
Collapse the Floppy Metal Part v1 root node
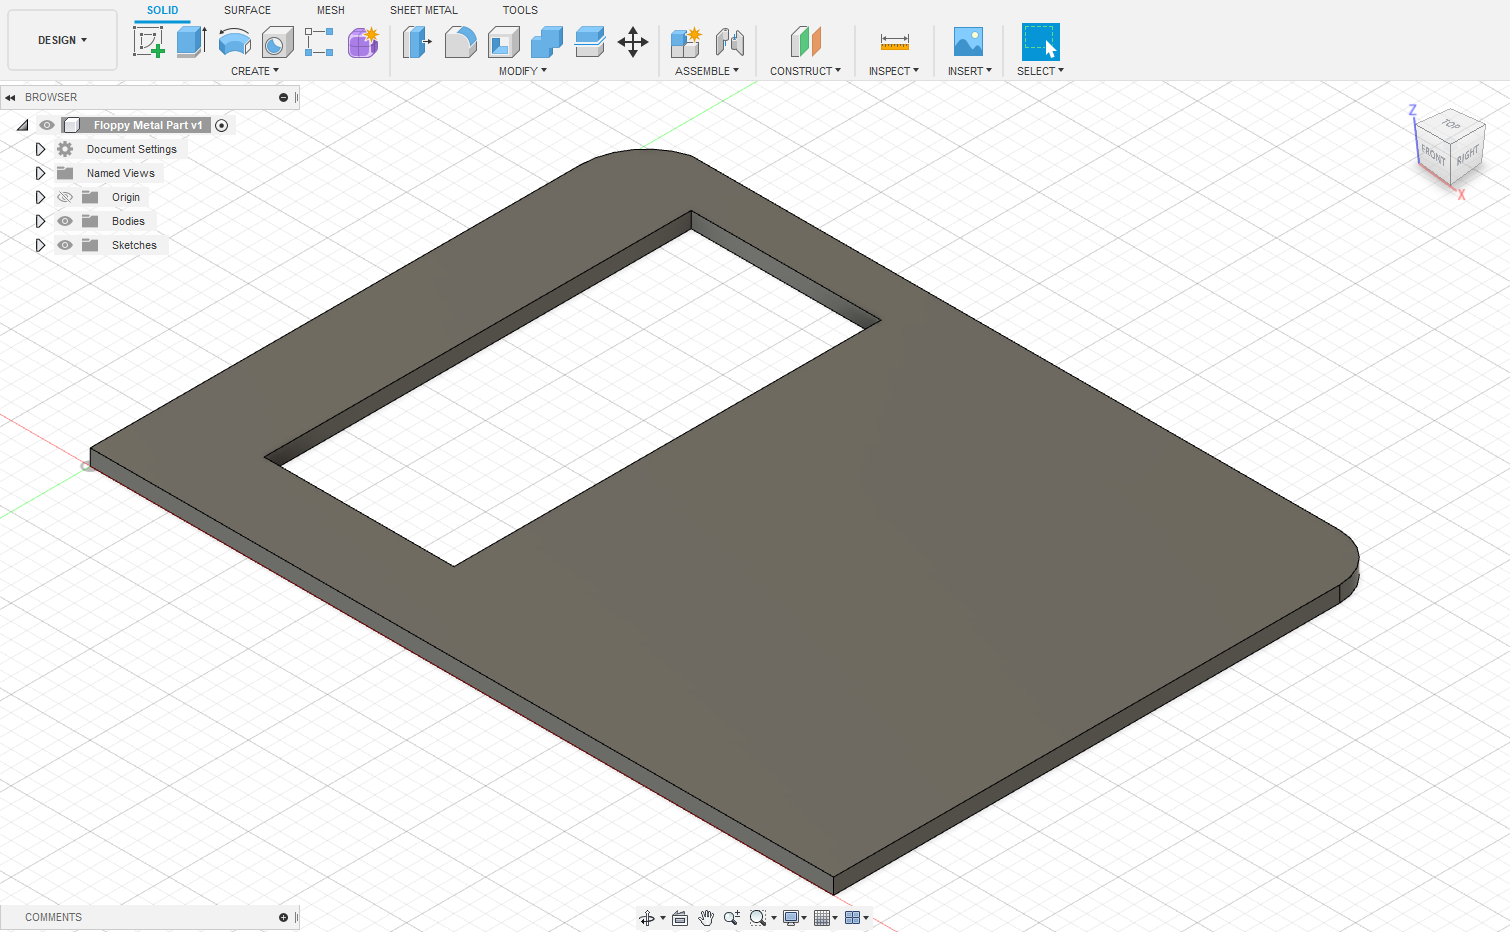click(22, 125)
